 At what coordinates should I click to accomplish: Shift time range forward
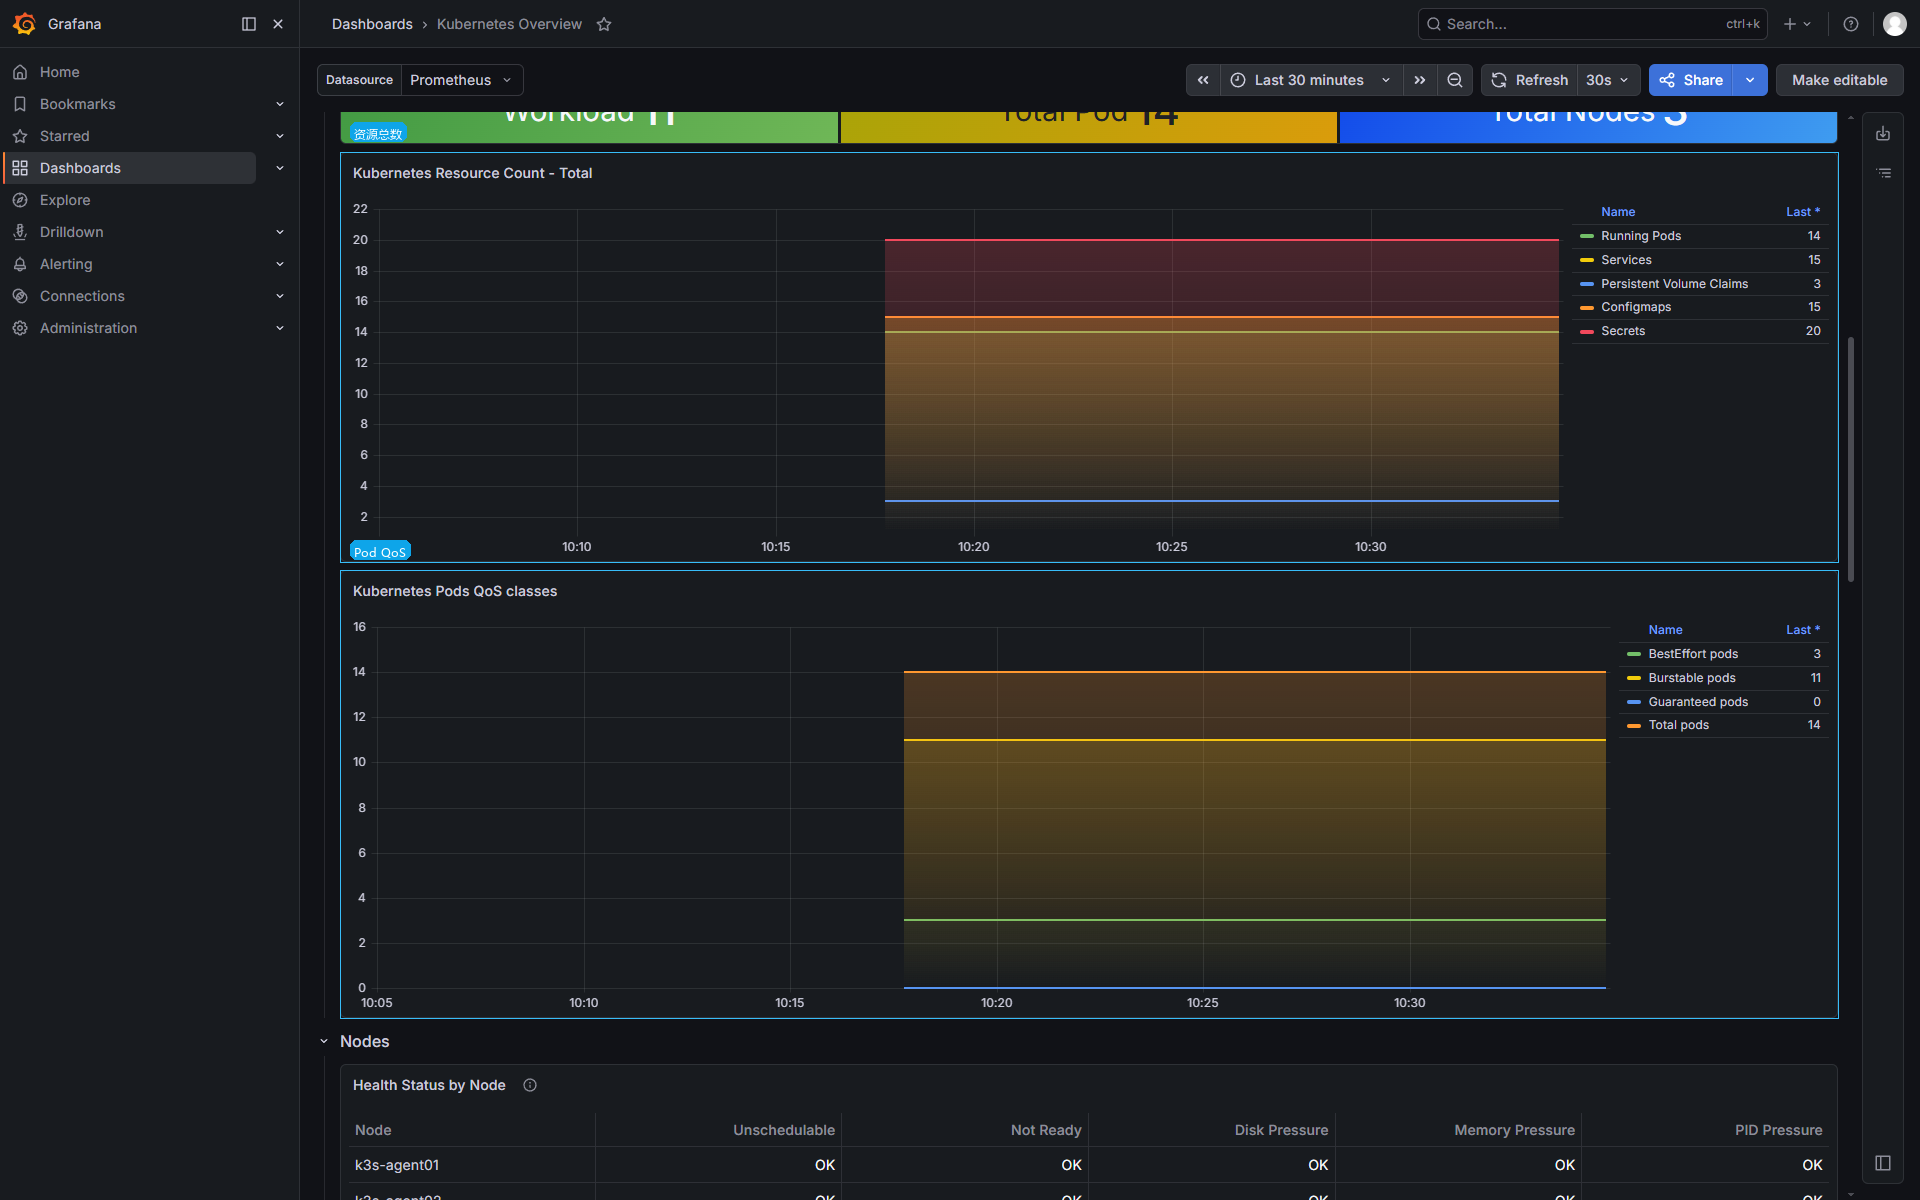point(1420,80)
